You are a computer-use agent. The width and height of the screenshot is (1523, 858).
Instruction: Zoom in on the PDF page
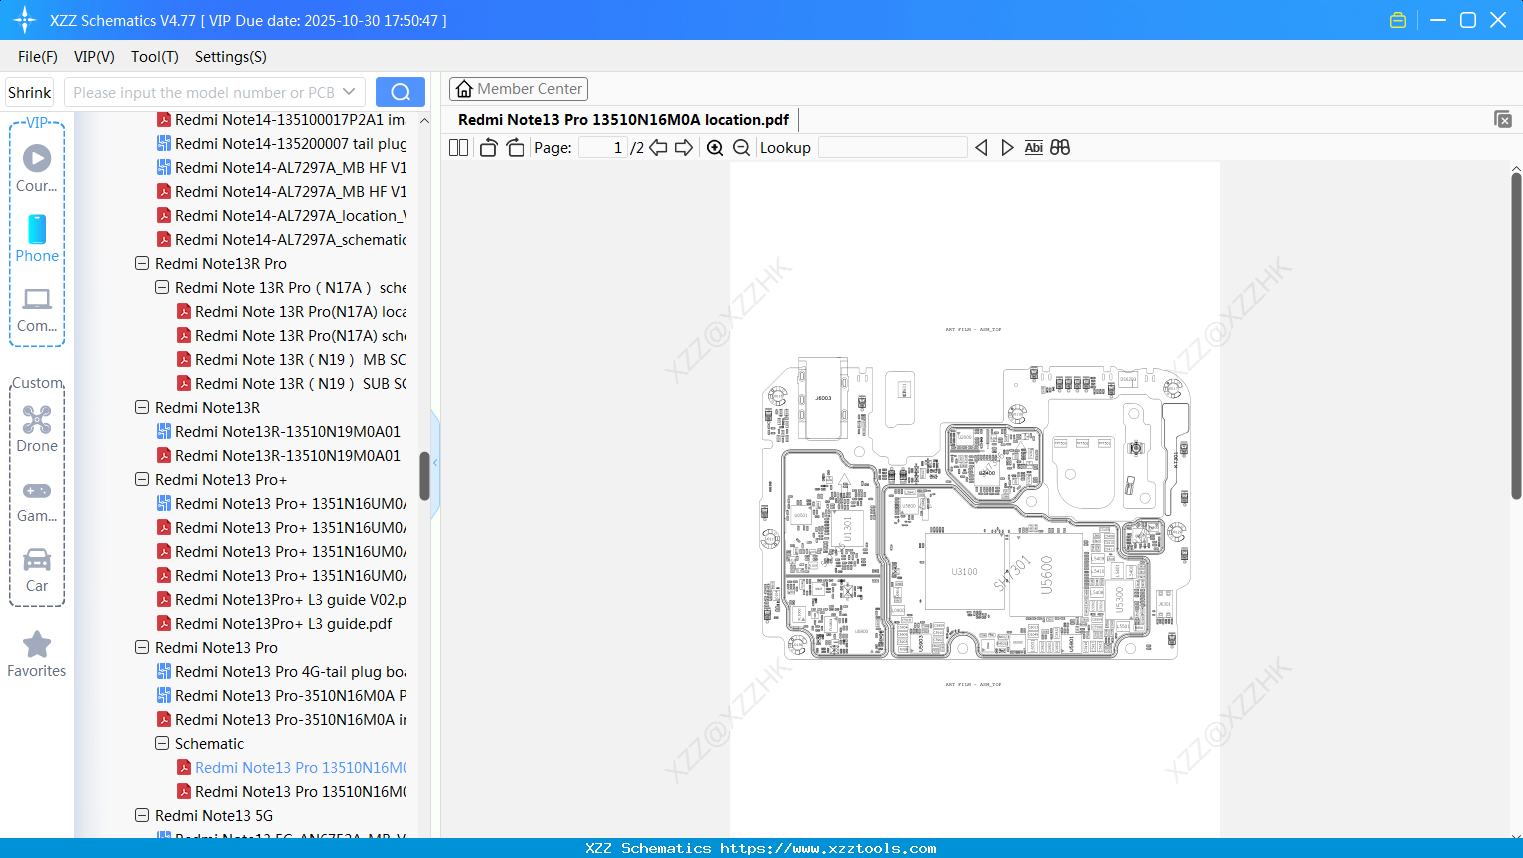715,147
